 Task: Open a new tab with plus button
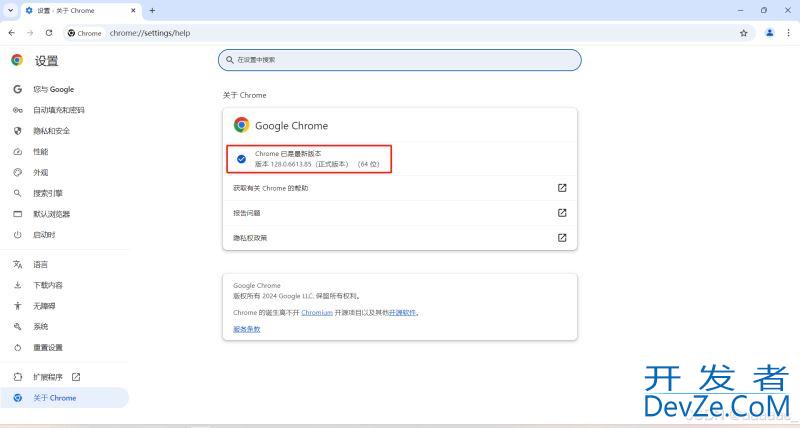point(152,10)
